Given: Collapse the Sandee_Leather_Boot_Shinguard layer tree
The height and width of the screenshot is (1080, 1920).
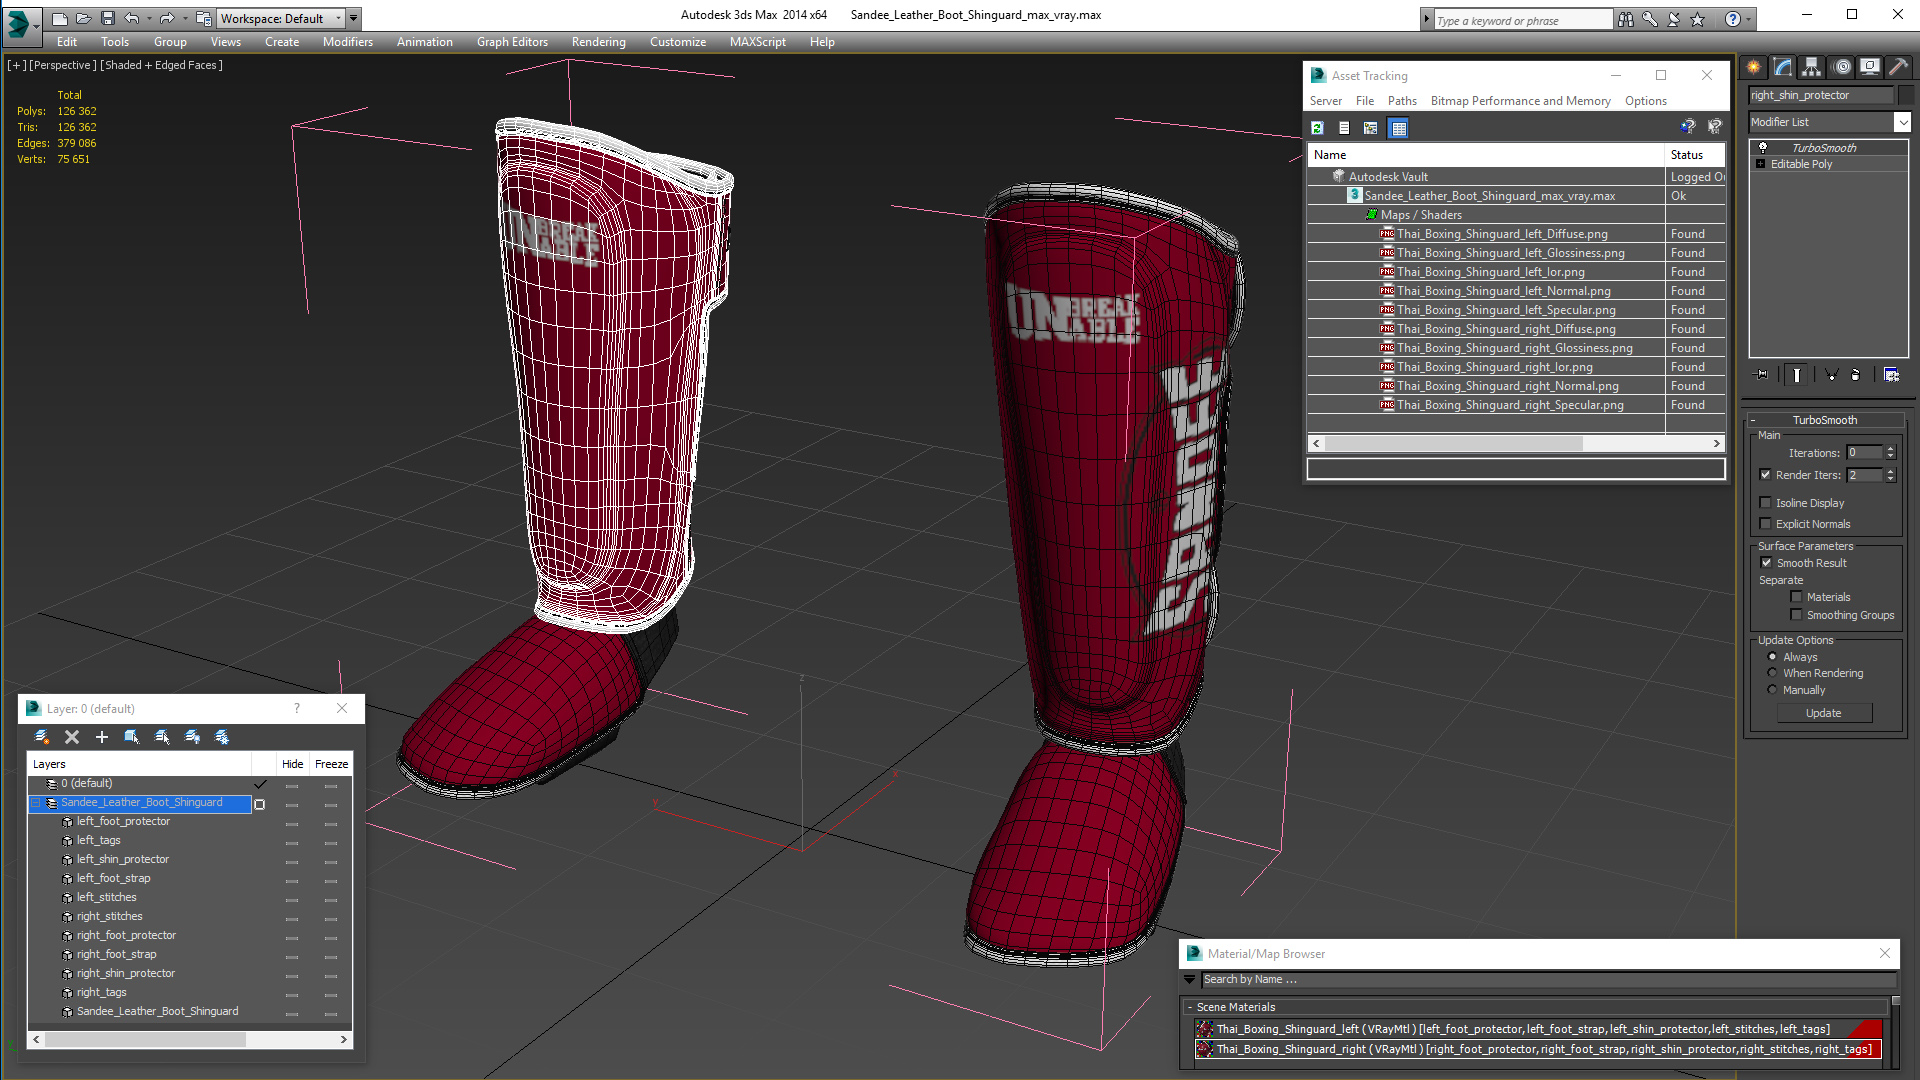Looking at the screenshot, I should click(36, 803).
